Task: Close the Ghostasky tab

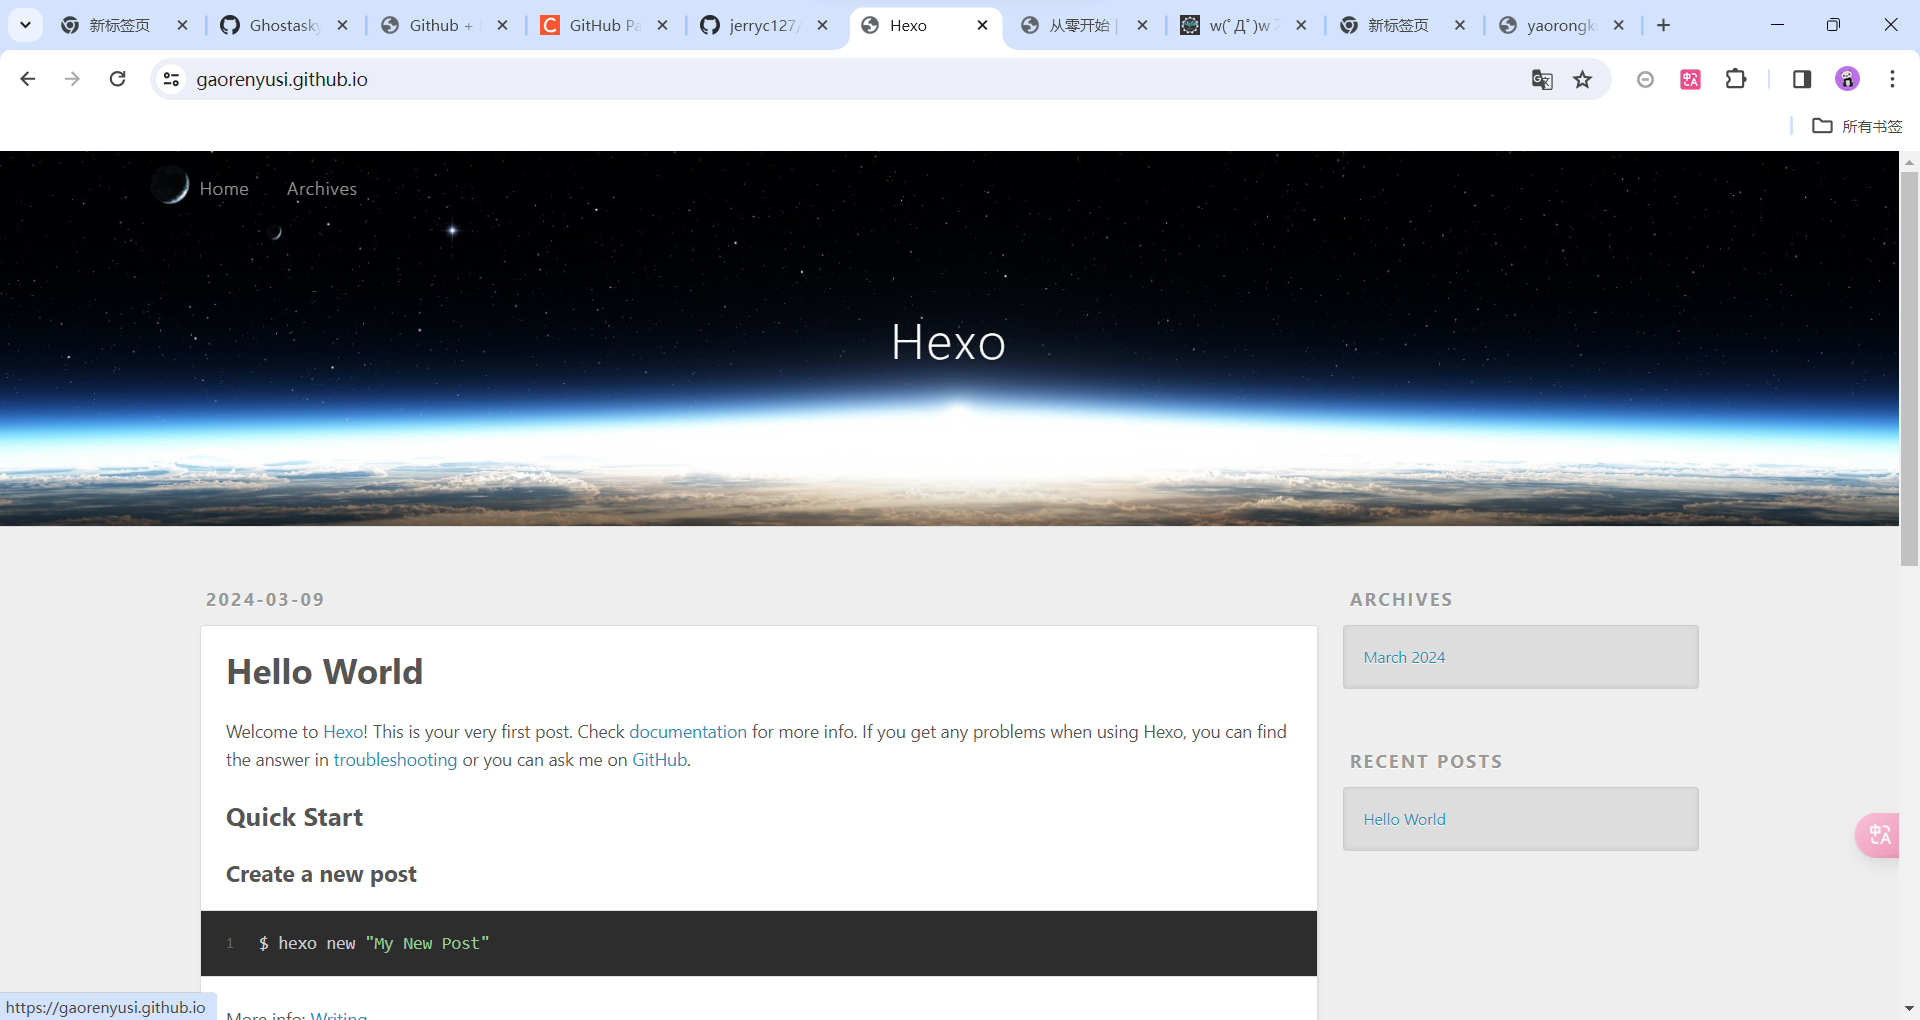Action: tap(343, 25)
